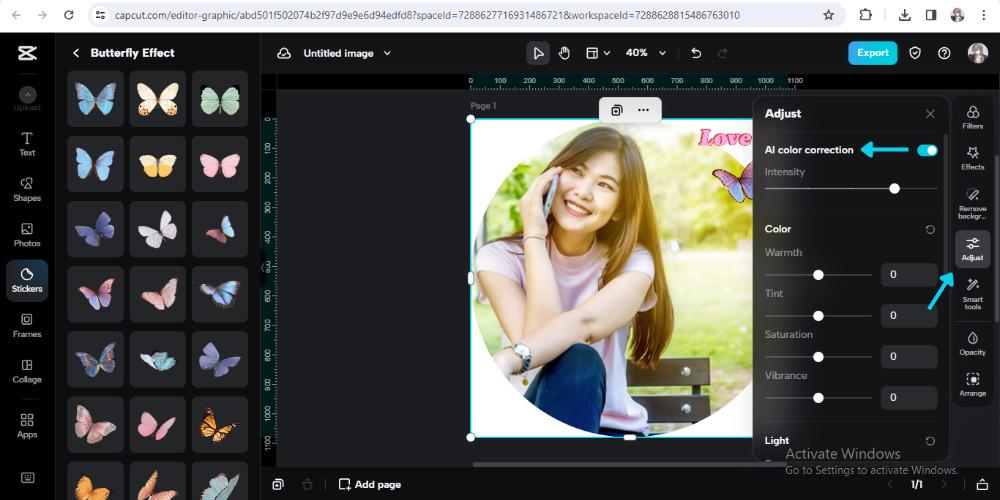Click the Saturation slider handle
The width and height of the screenshot is (1000, 500).
click(818, 357)
